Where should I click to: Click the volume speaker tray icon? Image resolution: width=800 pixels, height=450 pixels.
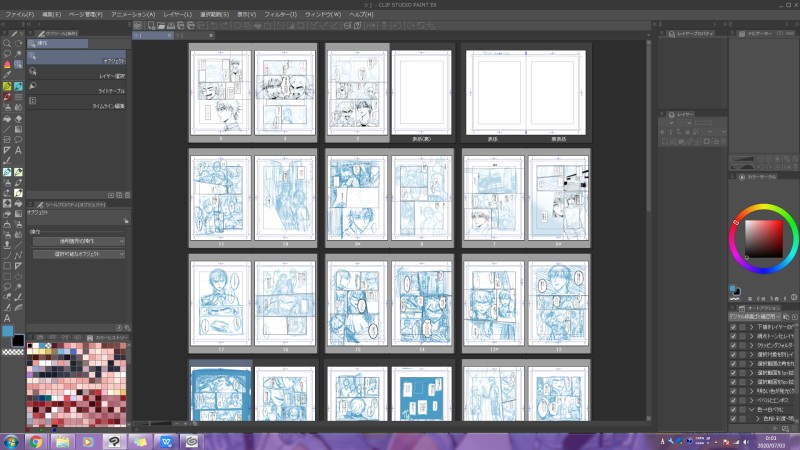pyautogui.click(x=745, y=442)
